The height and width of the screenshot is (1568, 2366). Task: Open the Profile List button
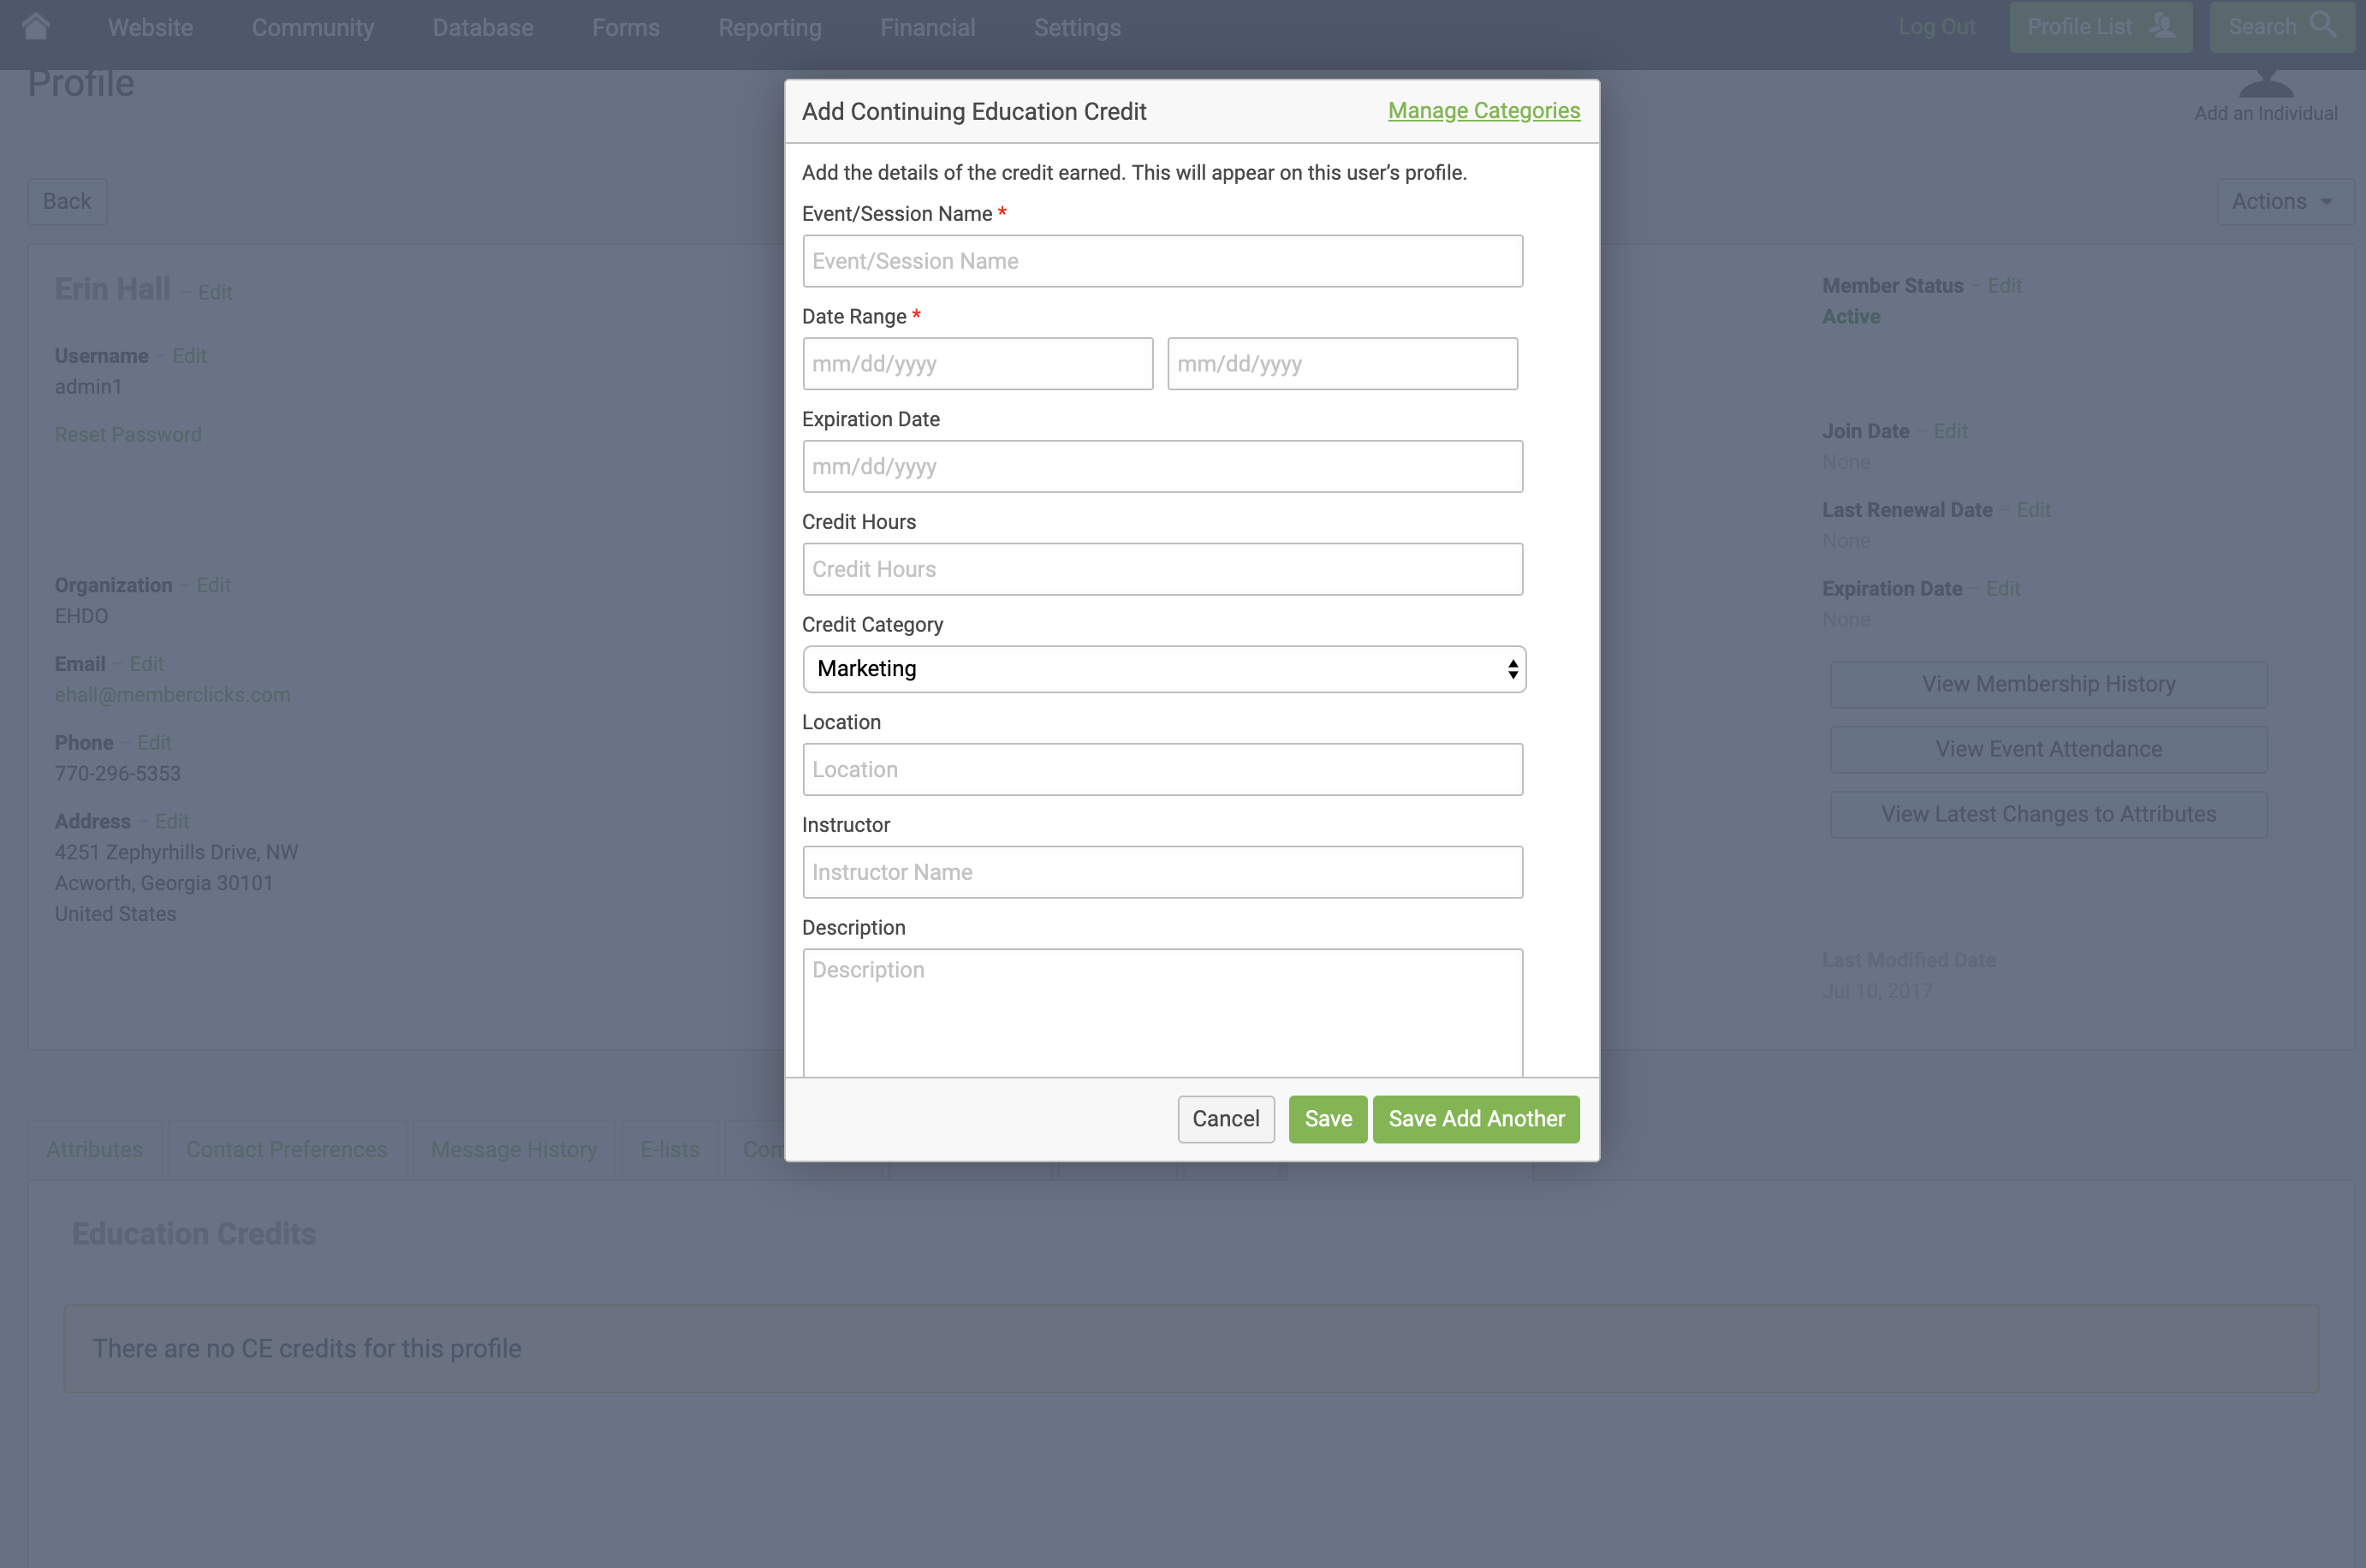click(x=2100, y=26)
